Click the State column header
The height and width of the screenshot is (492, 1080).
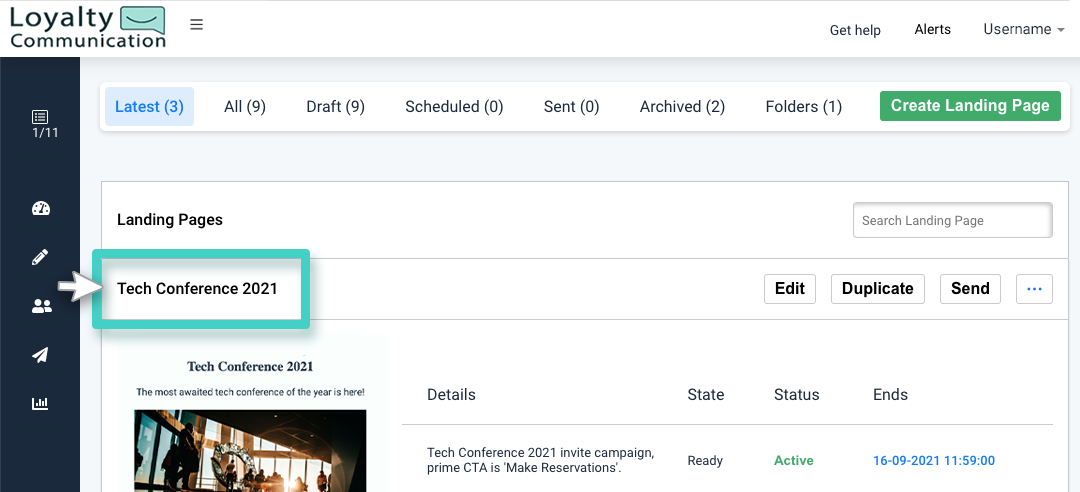[x=705, y=395]
